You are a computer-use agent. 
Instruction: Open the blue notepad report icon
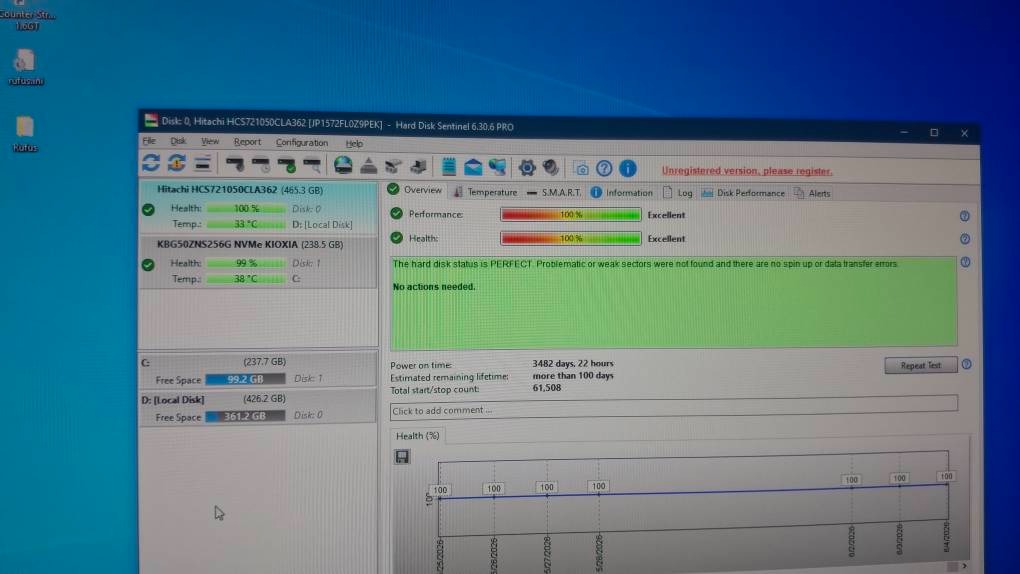449,167
